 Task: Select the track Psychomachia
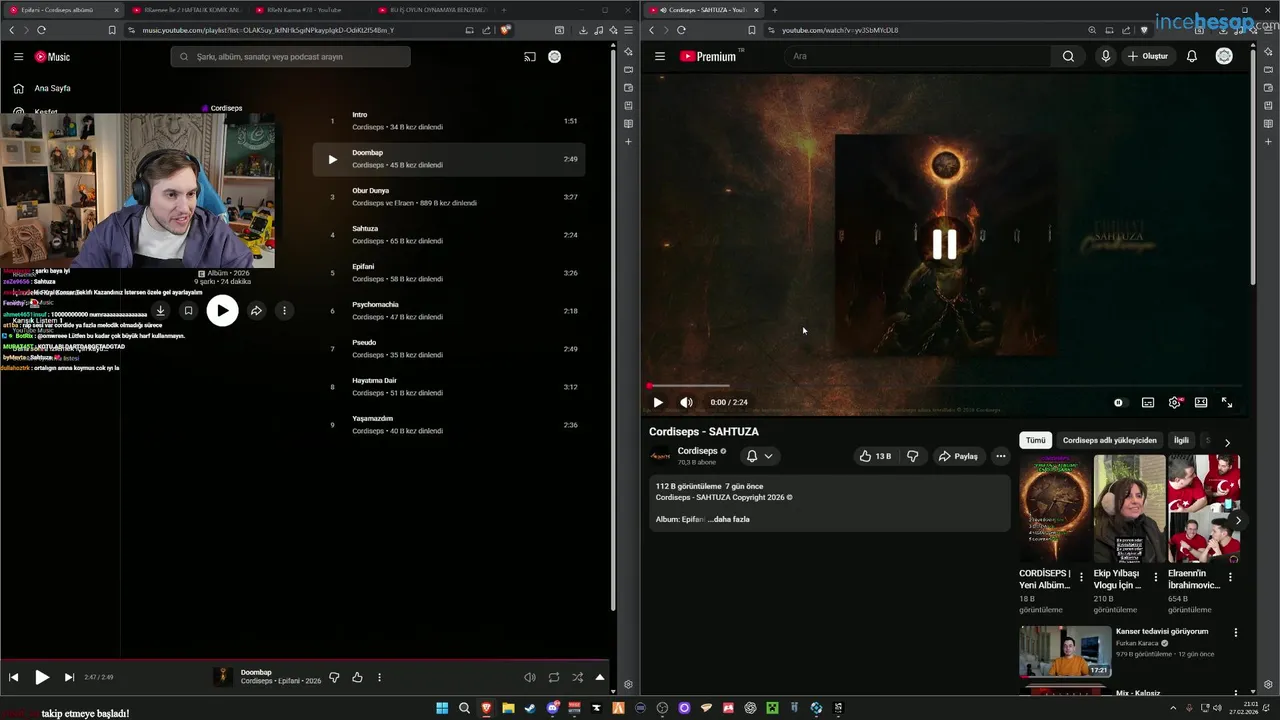point(375,305)
